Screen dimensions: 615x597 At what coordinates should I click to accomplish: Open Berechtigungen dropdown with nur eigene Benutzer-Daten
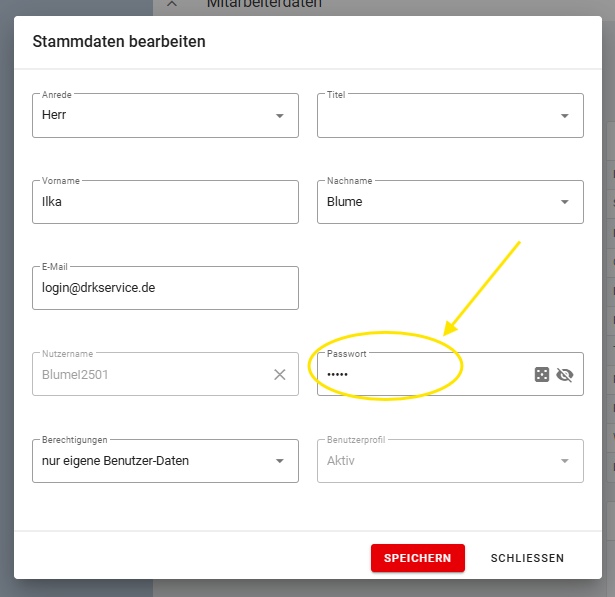coord(150,461)
